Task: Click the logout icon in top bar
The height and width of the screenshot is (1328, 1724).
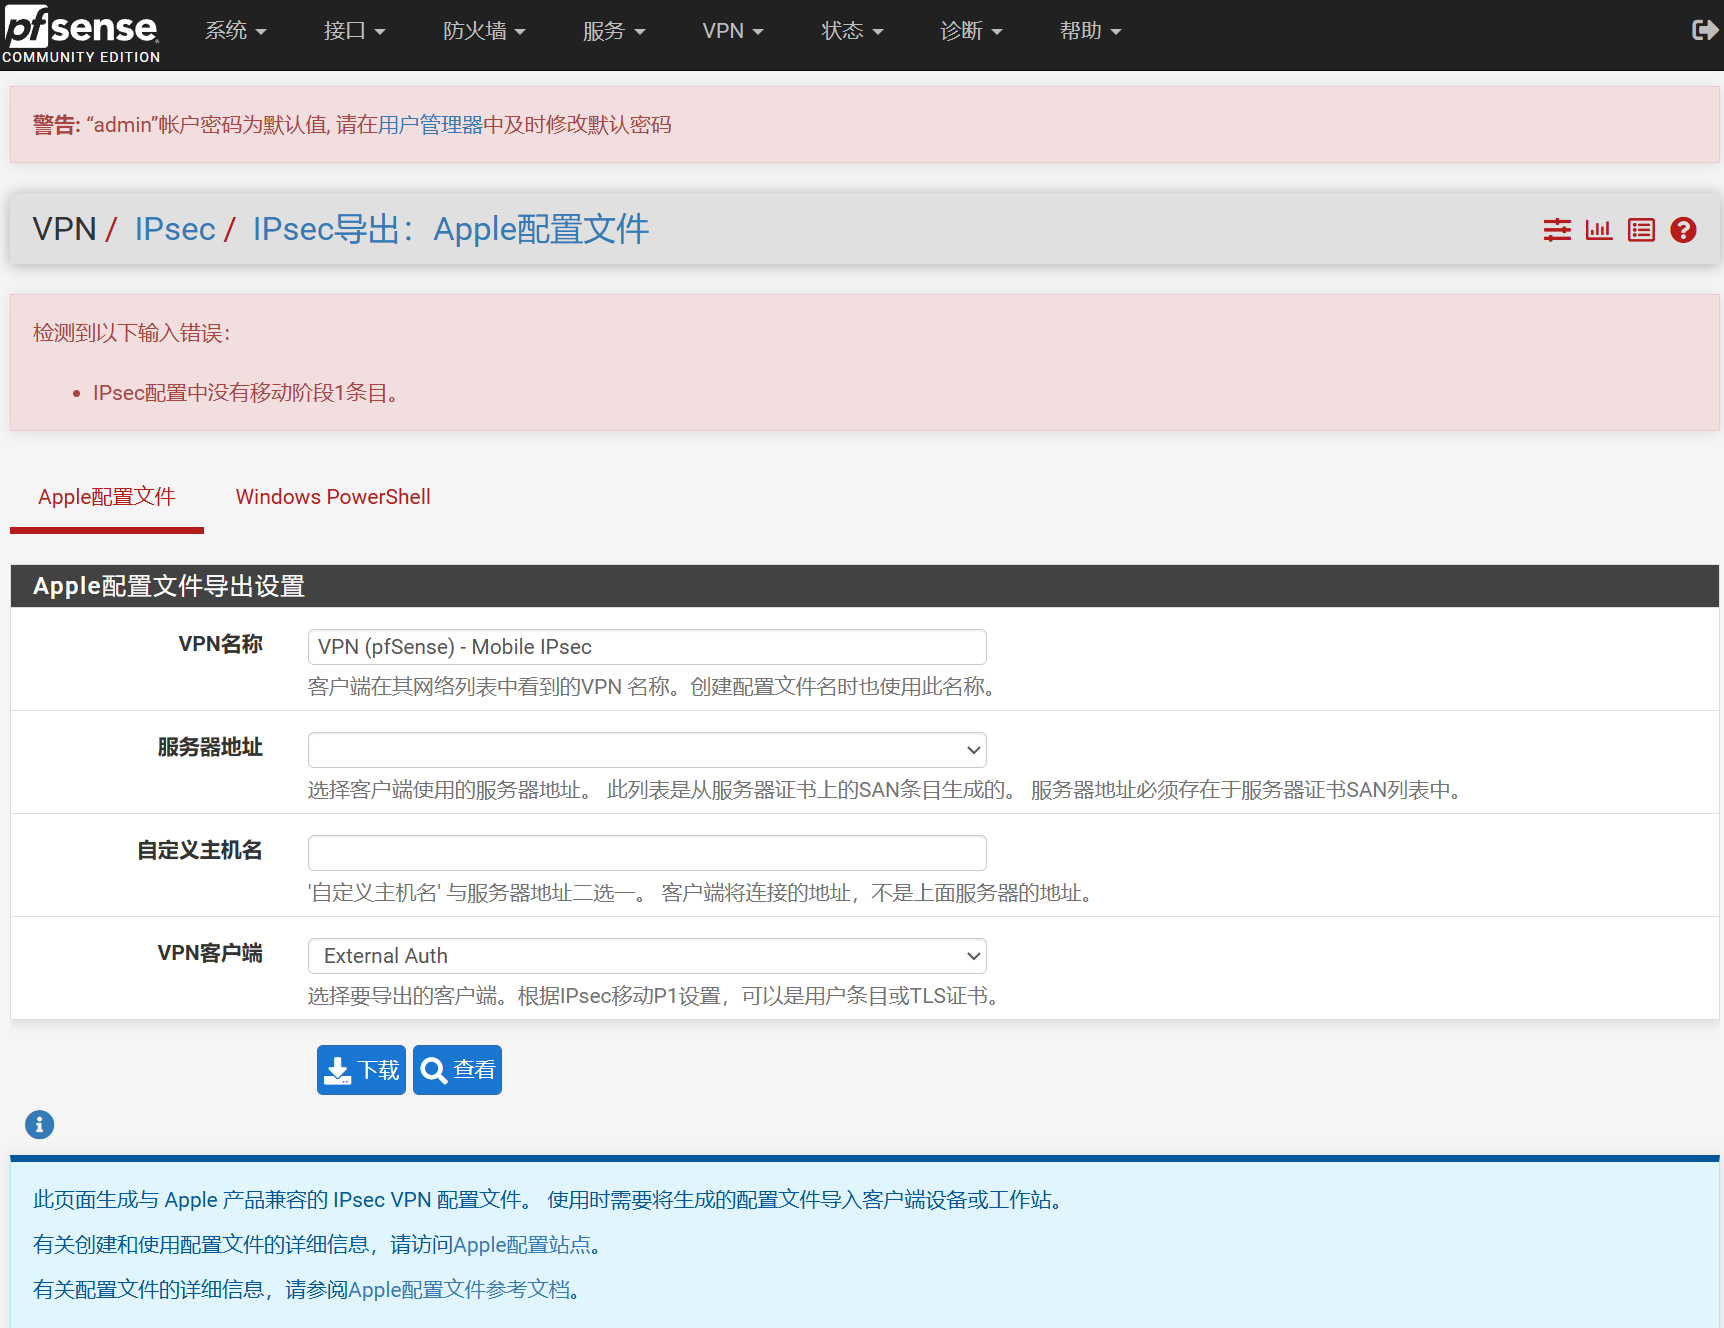Action: 1703,31
